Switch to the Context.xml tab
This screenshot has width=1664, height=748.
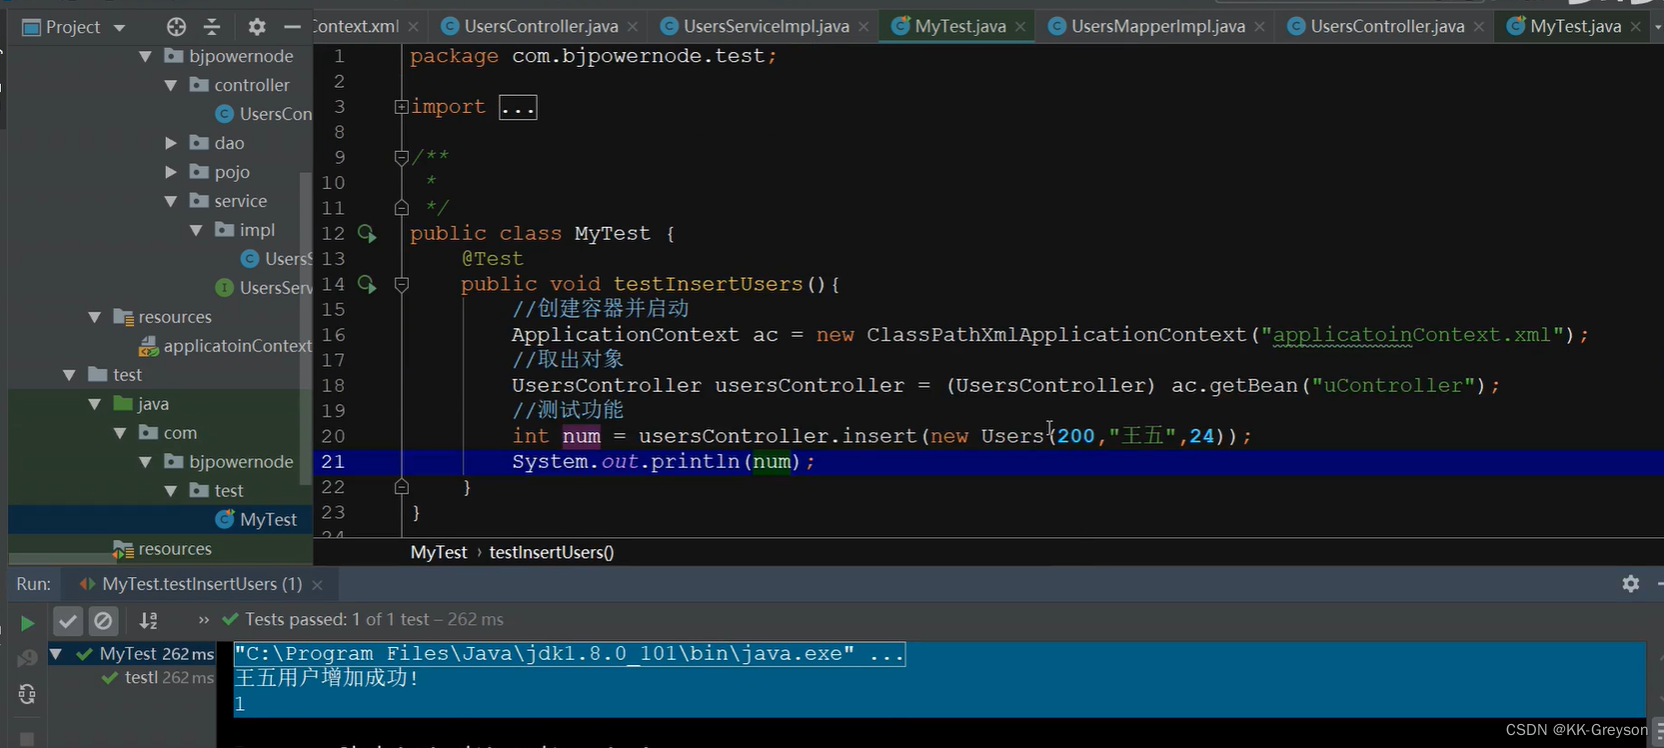[355, 27]
